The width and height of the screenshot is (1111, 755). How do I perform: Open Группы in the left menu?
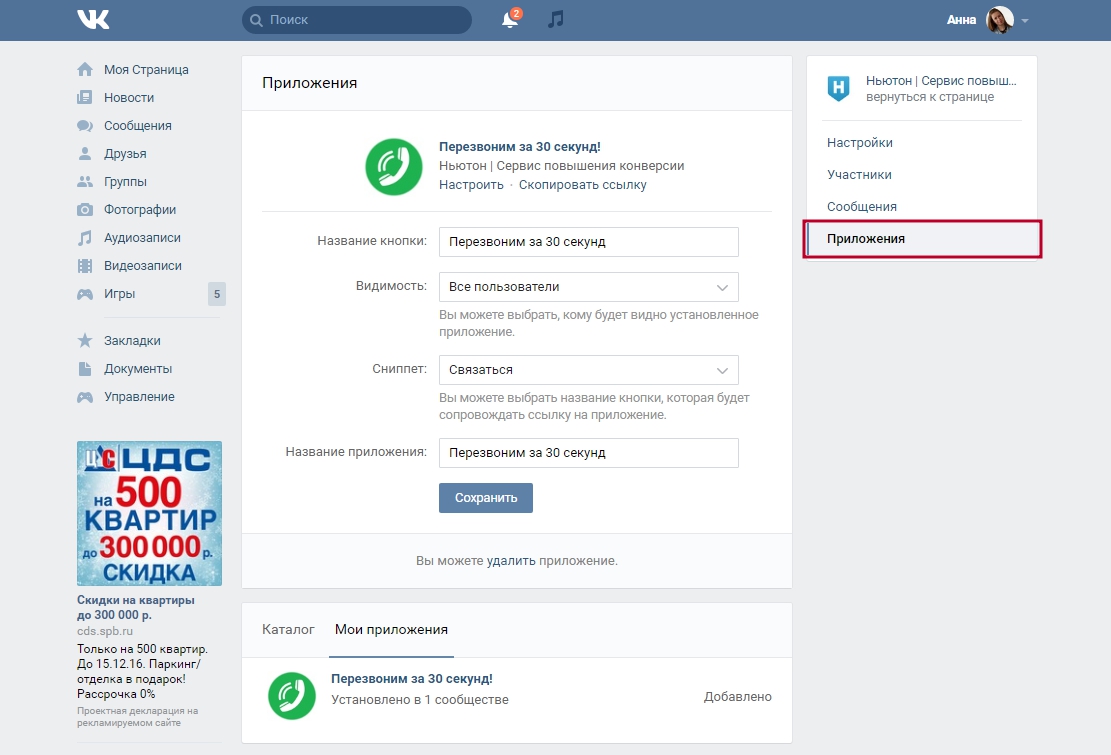pos(125,181)
